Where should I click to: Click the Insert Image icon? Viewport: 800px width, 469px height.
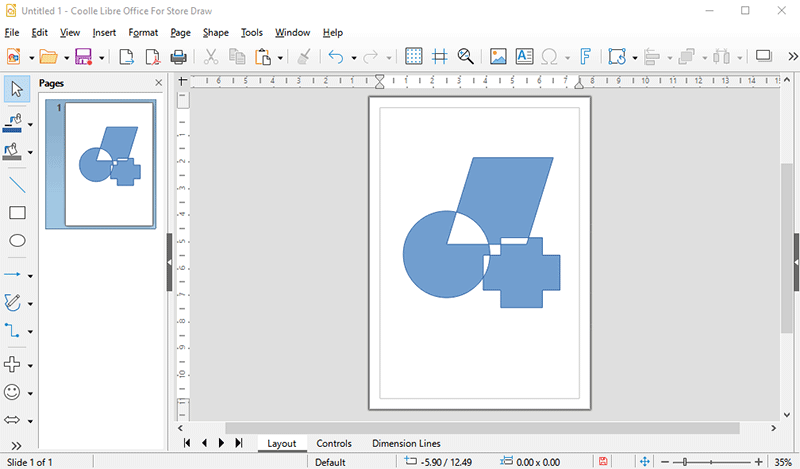[498, 57]
